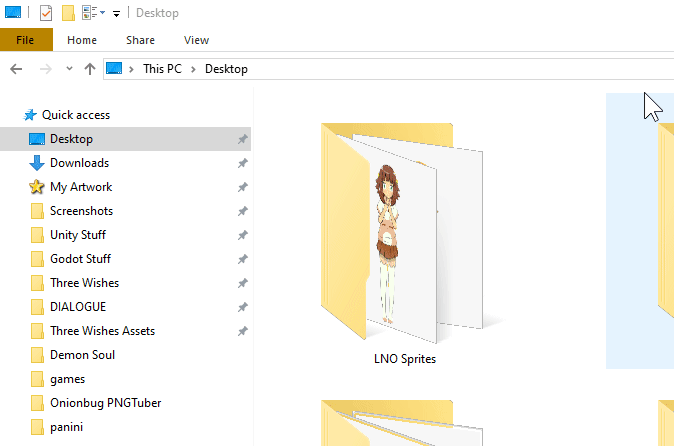Click the pin icon beside Unity Stuff
The height and width of the screenshot is (446, 674).
(x=243, y=235)
